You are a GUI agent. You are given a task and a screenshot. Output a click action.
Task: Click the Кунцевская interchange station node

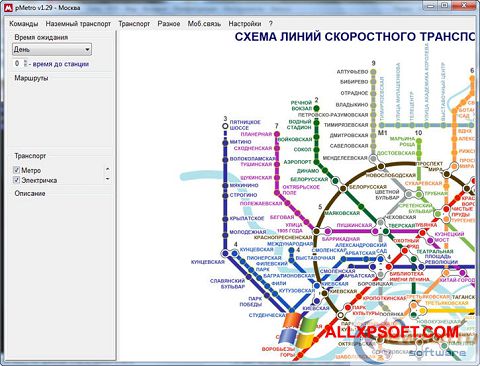coord(225,253)
